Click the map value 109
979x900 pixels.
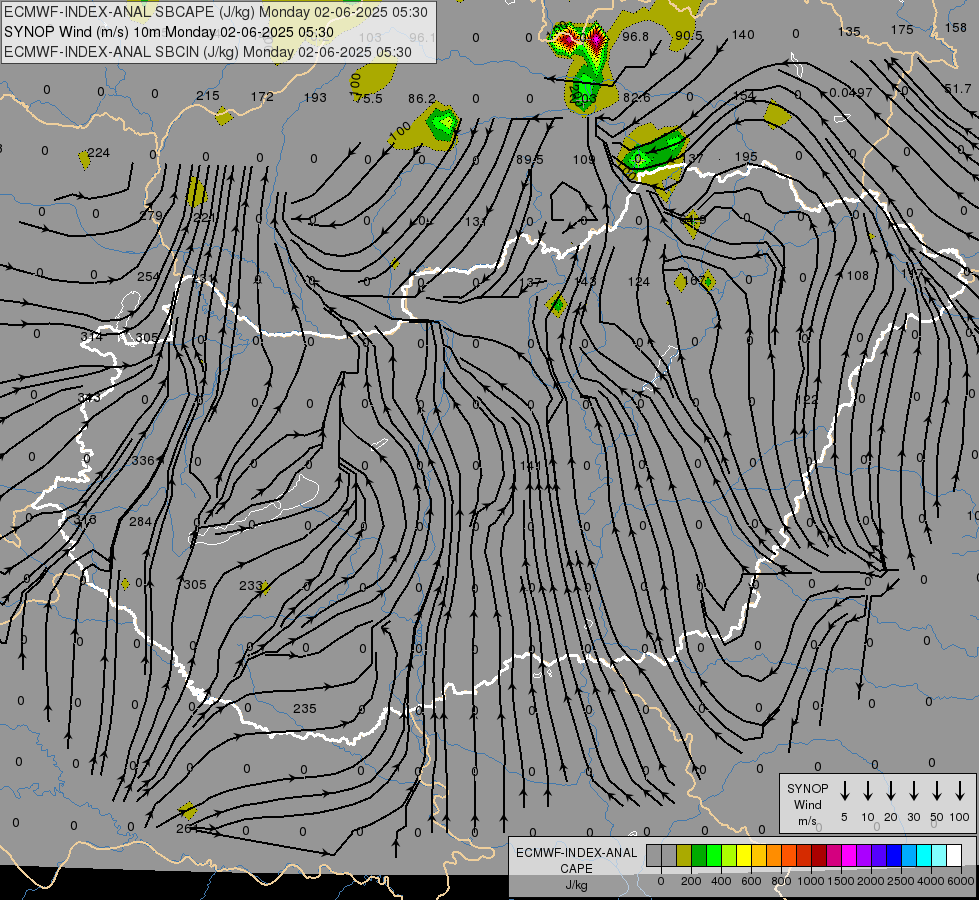pos(584,159)
